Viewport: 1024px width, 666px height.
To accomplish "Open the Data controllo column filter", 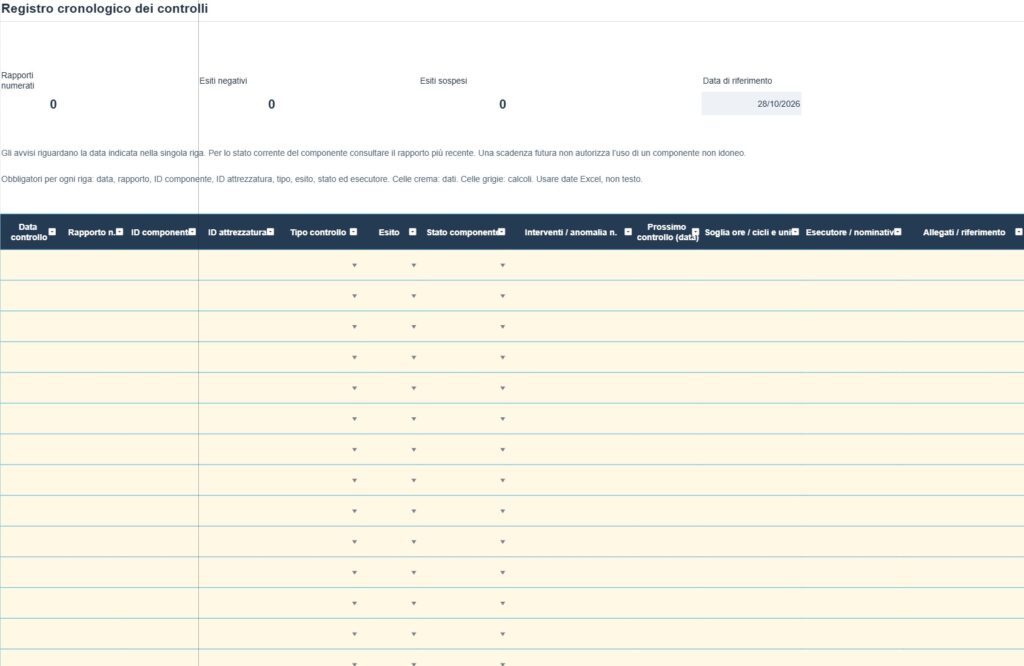I will pos(52,232).
